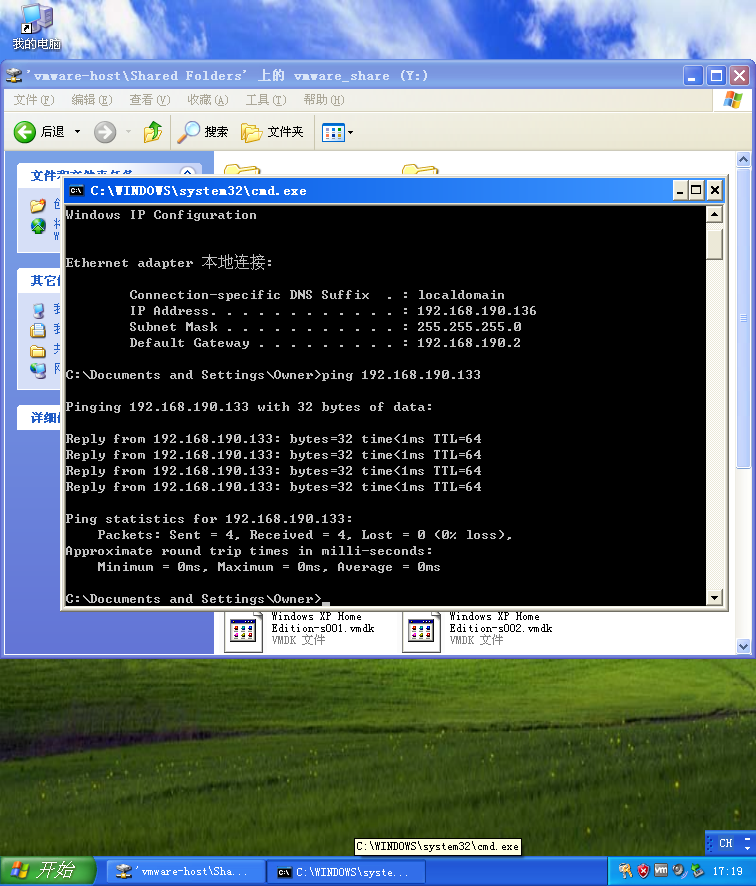This screenshot has width=756, height=886.
Task: Click the red security shield tray icon
Action: 643,871
